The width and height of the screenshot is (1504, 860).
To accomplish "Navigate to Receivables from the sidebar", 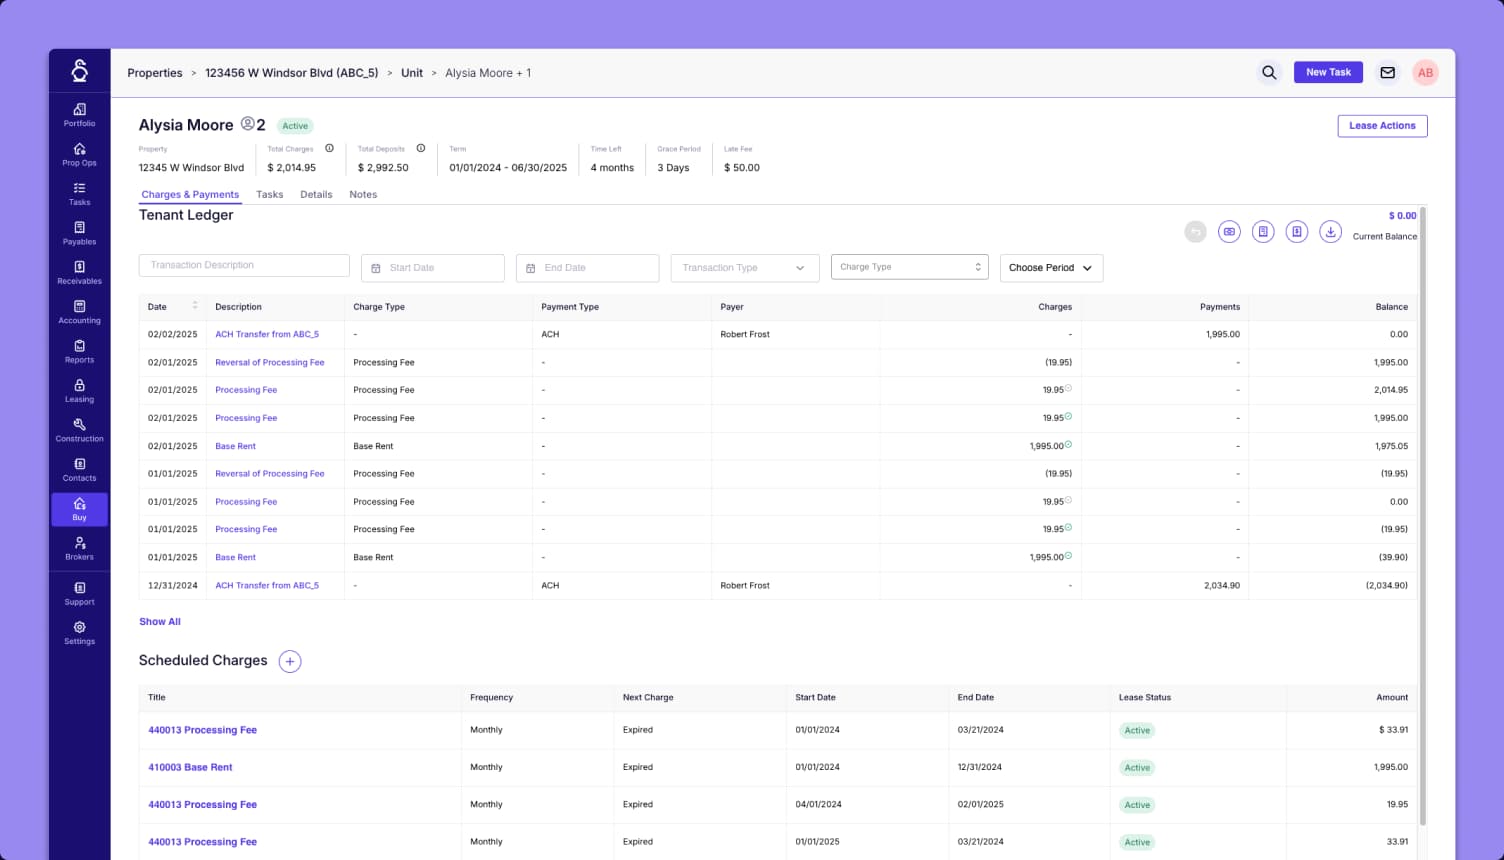I will [79, 272].
